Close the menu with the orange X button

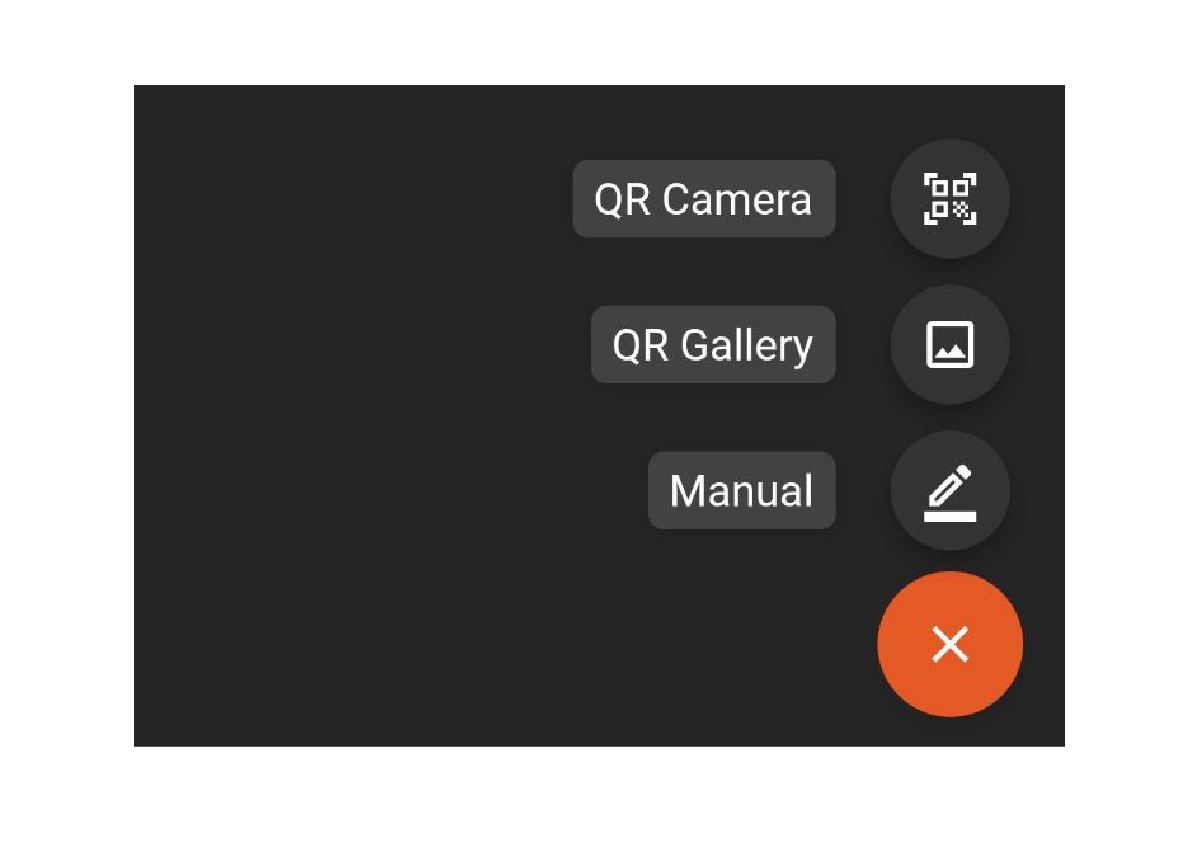(x=949, y=644)
